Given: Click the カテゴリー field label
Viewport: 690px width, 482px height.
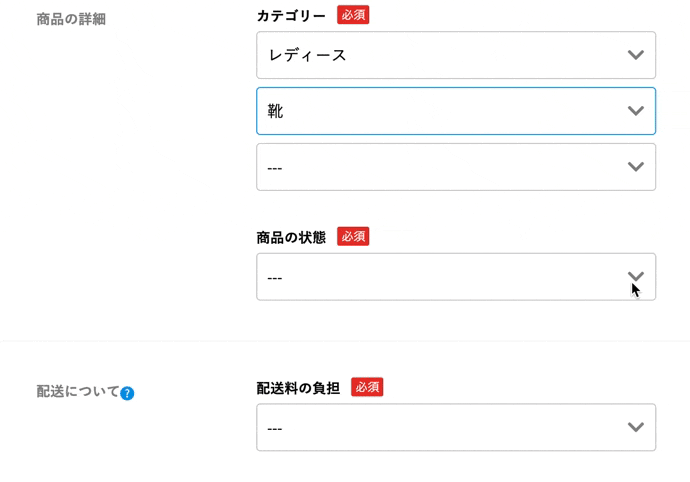Looking at the screenshot, I should 291,16.
